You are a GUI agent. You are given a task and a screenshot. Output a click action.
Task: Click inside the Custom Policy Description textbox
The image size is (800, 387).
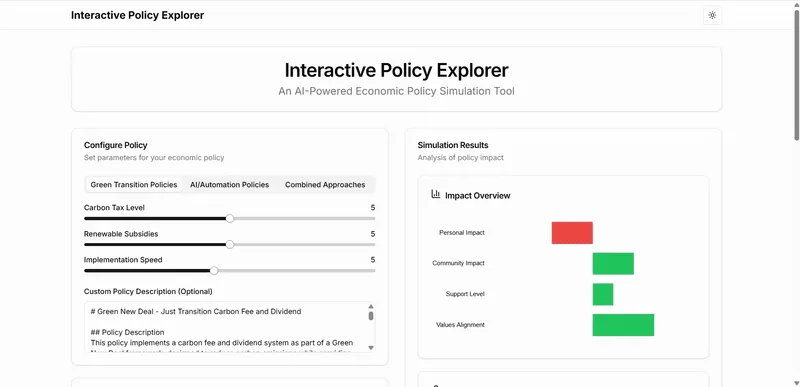(x=230, y=327)
